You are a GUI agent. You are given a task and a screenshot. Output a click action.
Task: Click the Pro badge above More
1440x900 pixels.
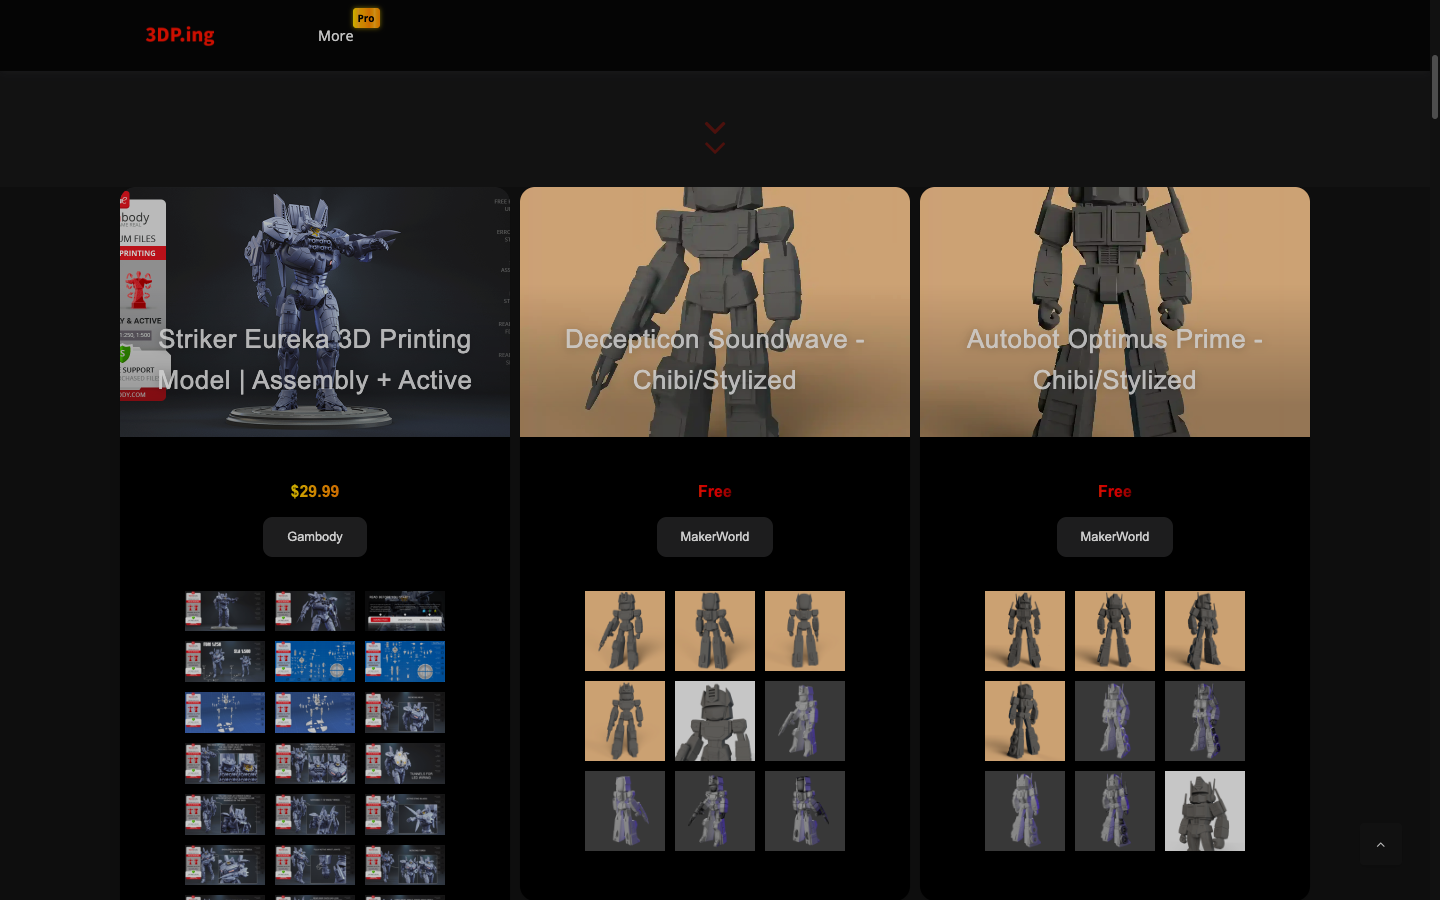point(366,18)
